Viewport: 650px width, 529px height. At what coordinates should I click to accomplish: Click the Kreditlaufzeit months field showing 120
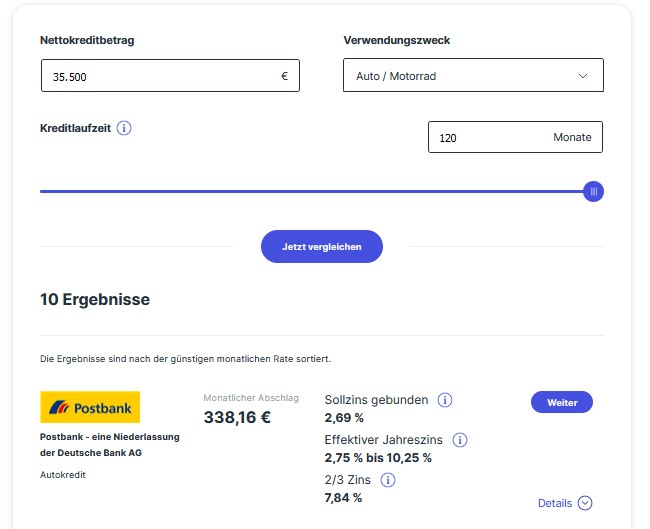[x=490, y=138]
